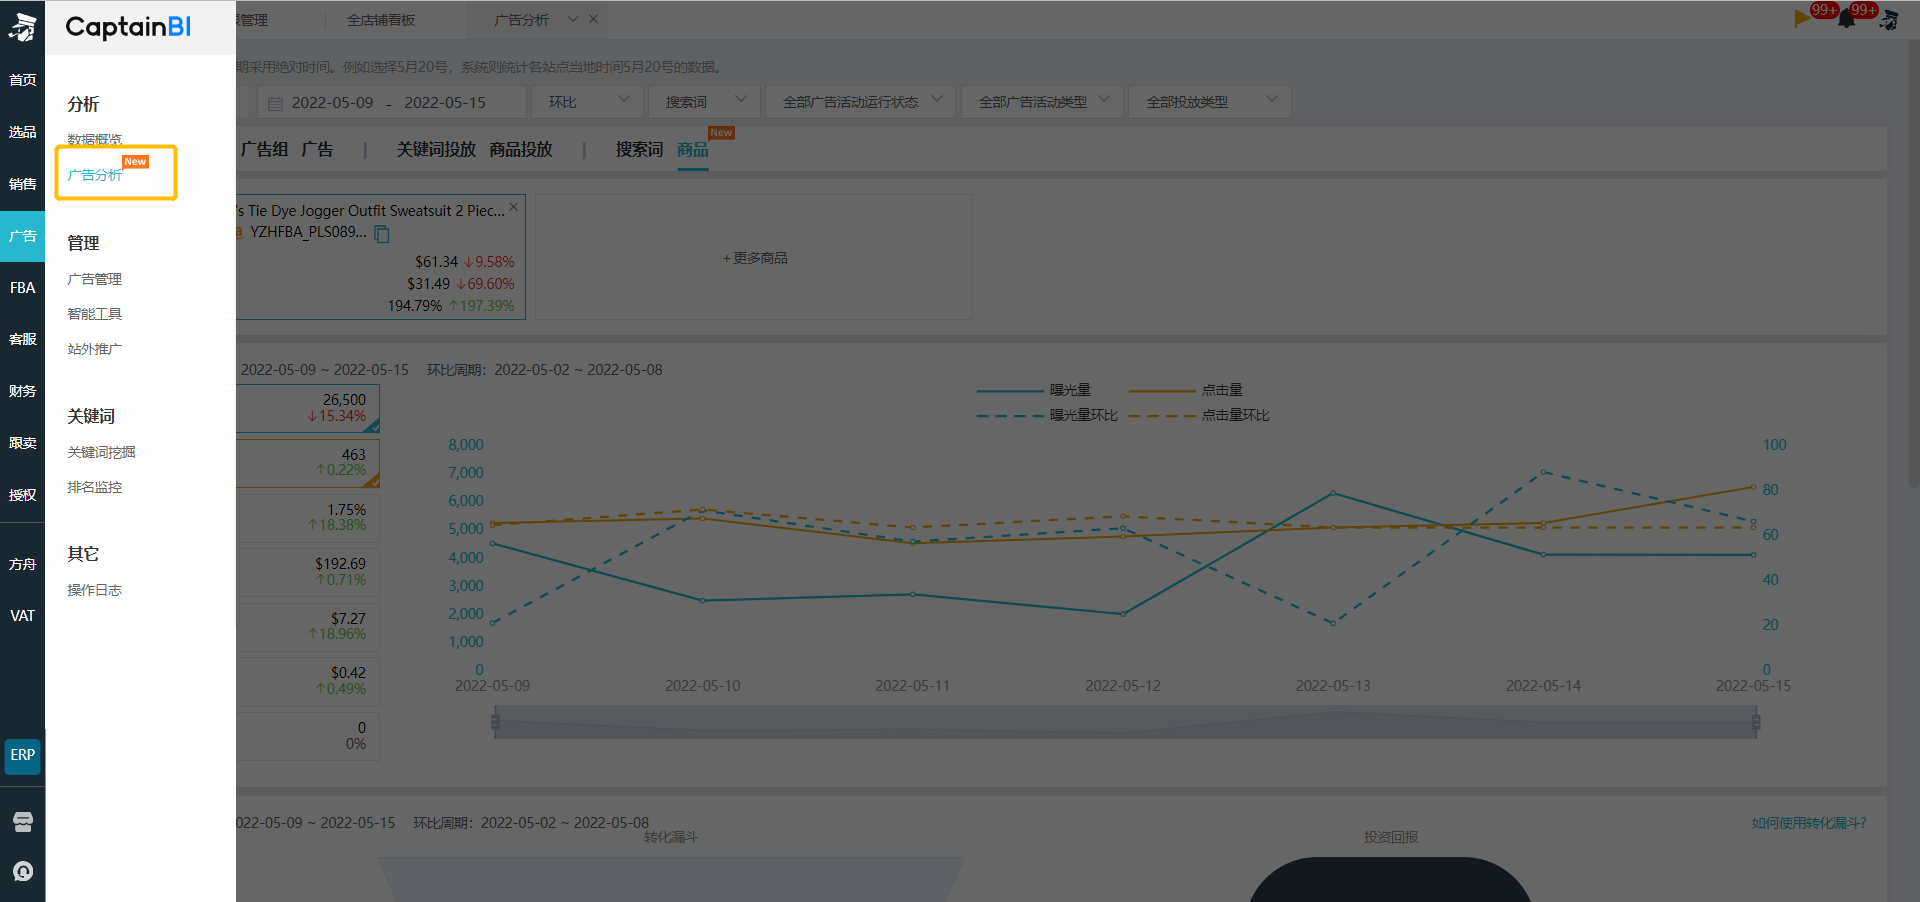The image size is (1920, 902).
Task: Select the 463 metric card
Action: point(308,462)
